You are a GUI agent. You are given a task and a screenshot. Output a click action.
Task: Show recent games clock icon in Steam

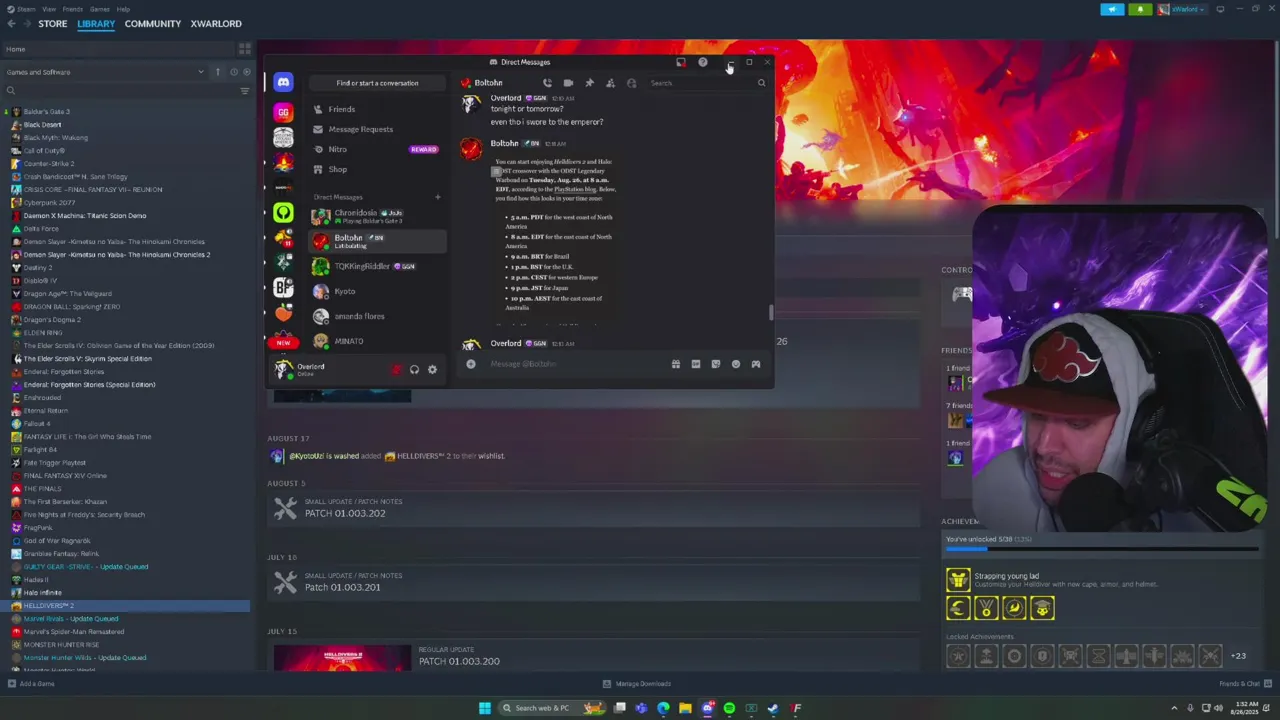pos(233,72)
